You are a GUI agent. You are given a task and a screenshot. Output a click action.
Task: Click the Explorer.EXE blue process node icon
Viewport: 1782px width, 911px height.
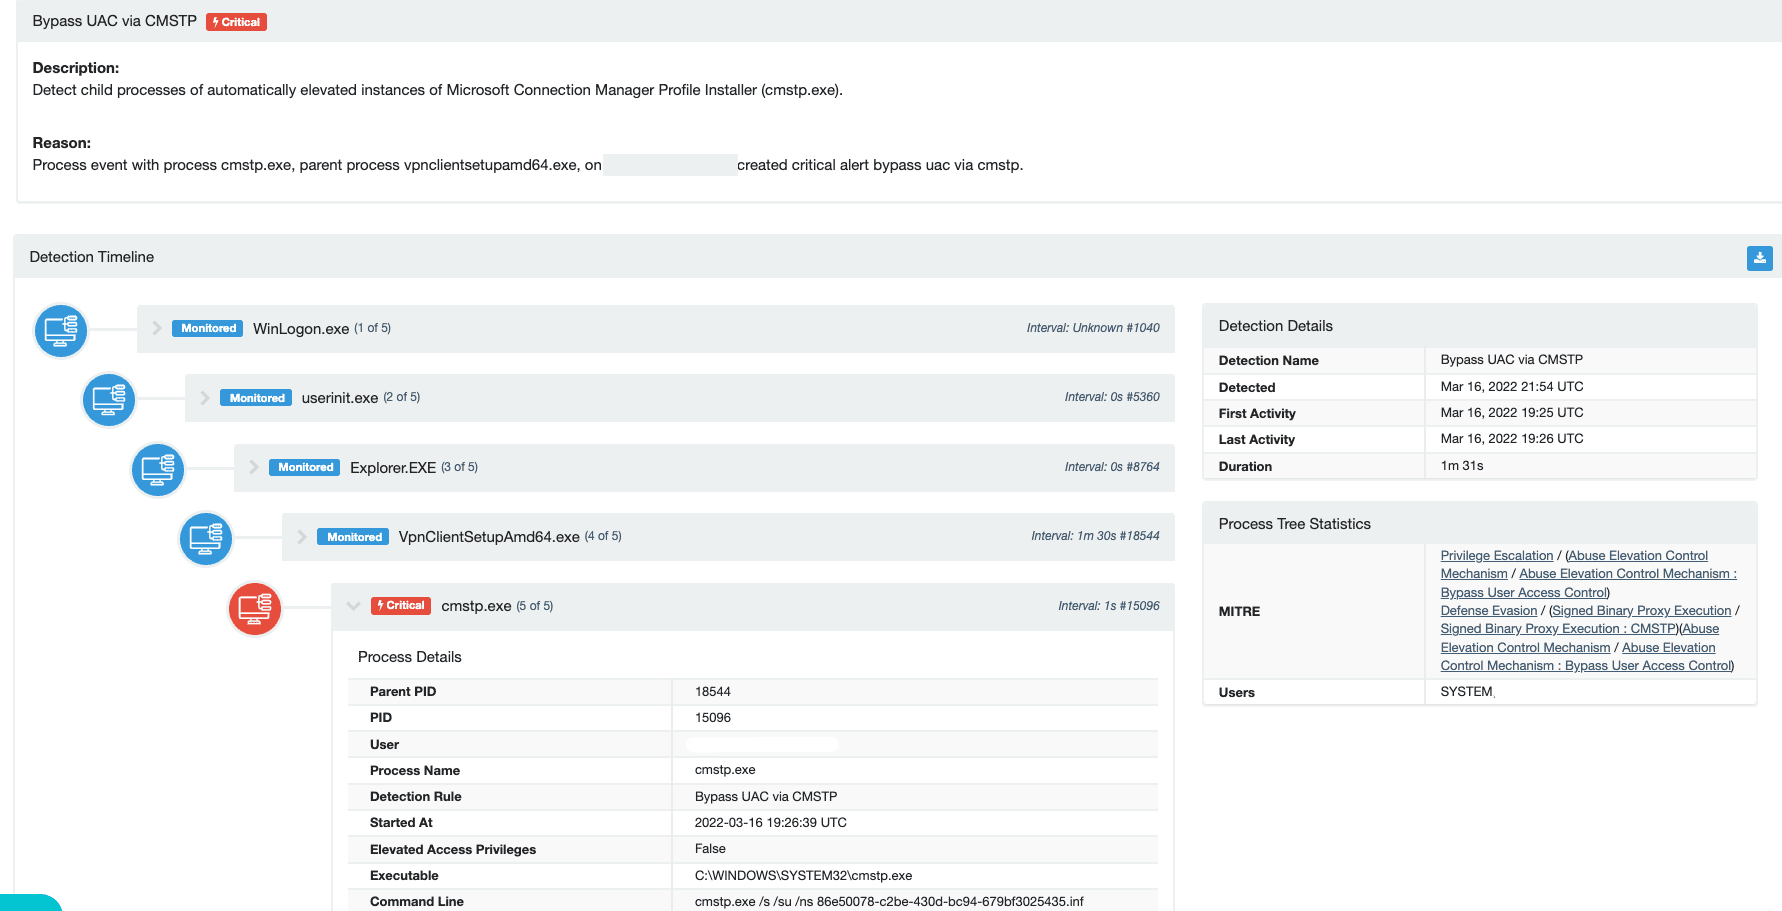point(158,470)
